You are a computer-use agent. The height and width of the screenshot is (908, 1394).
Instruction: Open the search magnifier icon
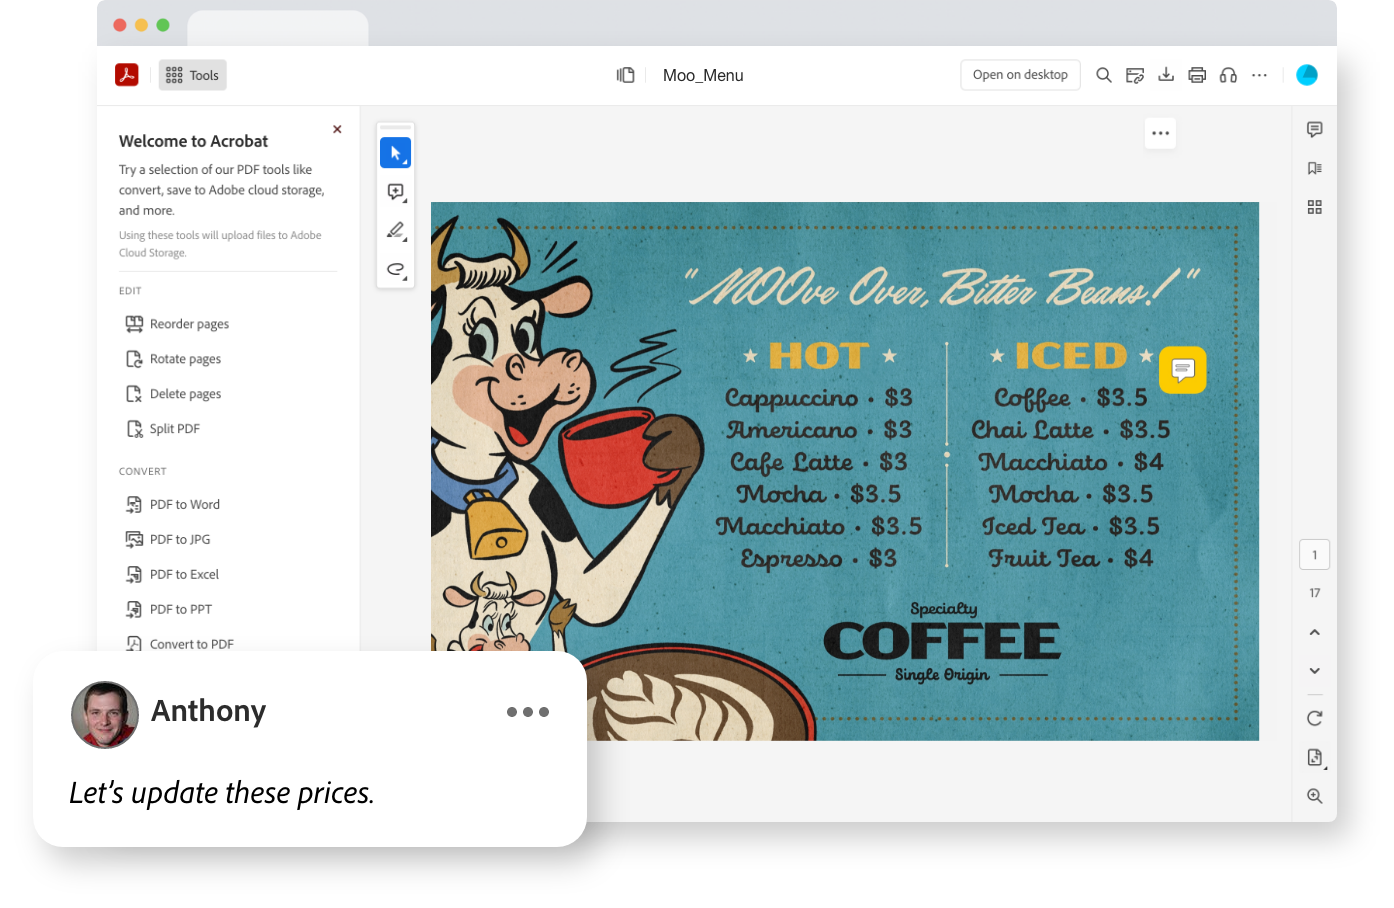1104,75
